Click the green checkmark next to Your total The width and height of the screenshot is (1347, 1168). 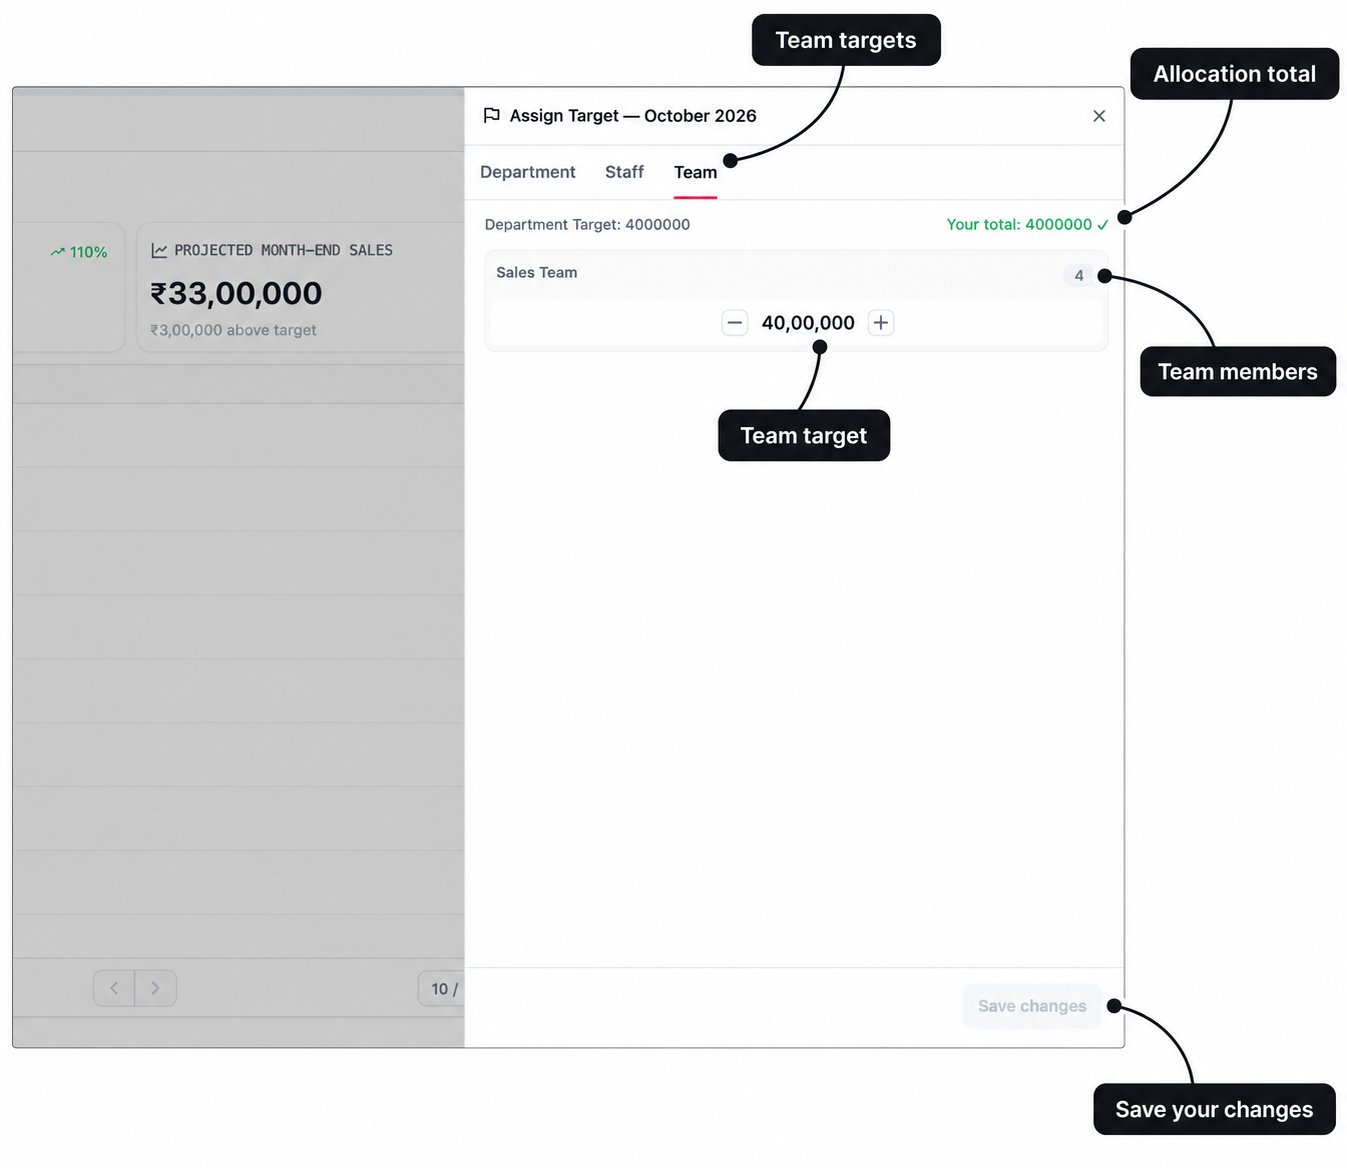(1103, 225)
